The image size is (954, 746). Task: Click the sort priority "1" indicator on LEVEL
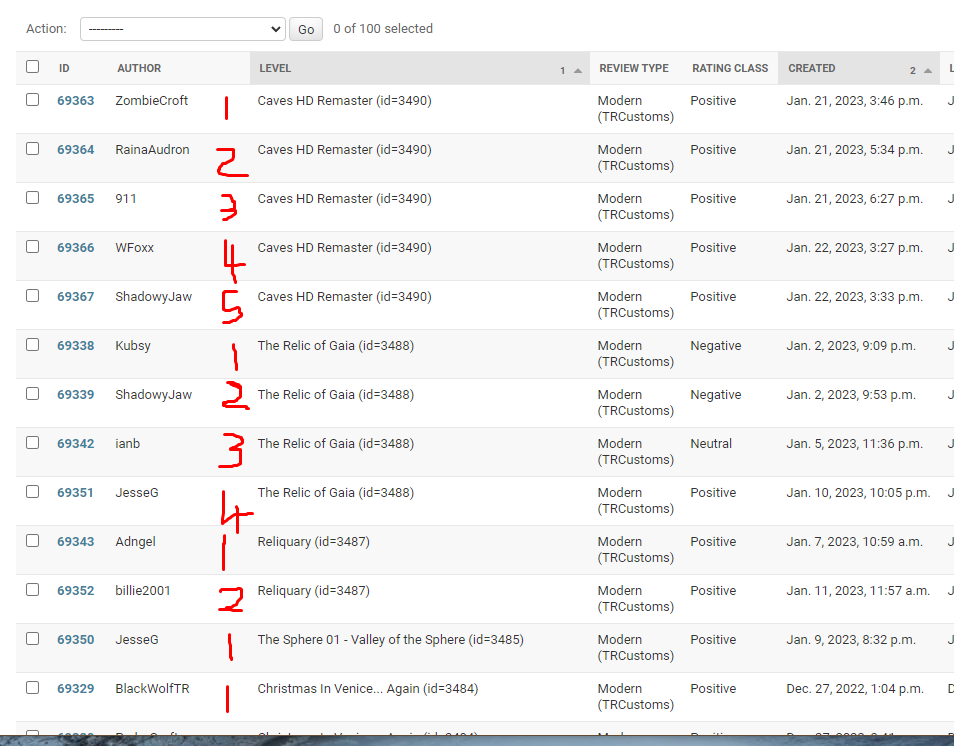tap(562, 70)
